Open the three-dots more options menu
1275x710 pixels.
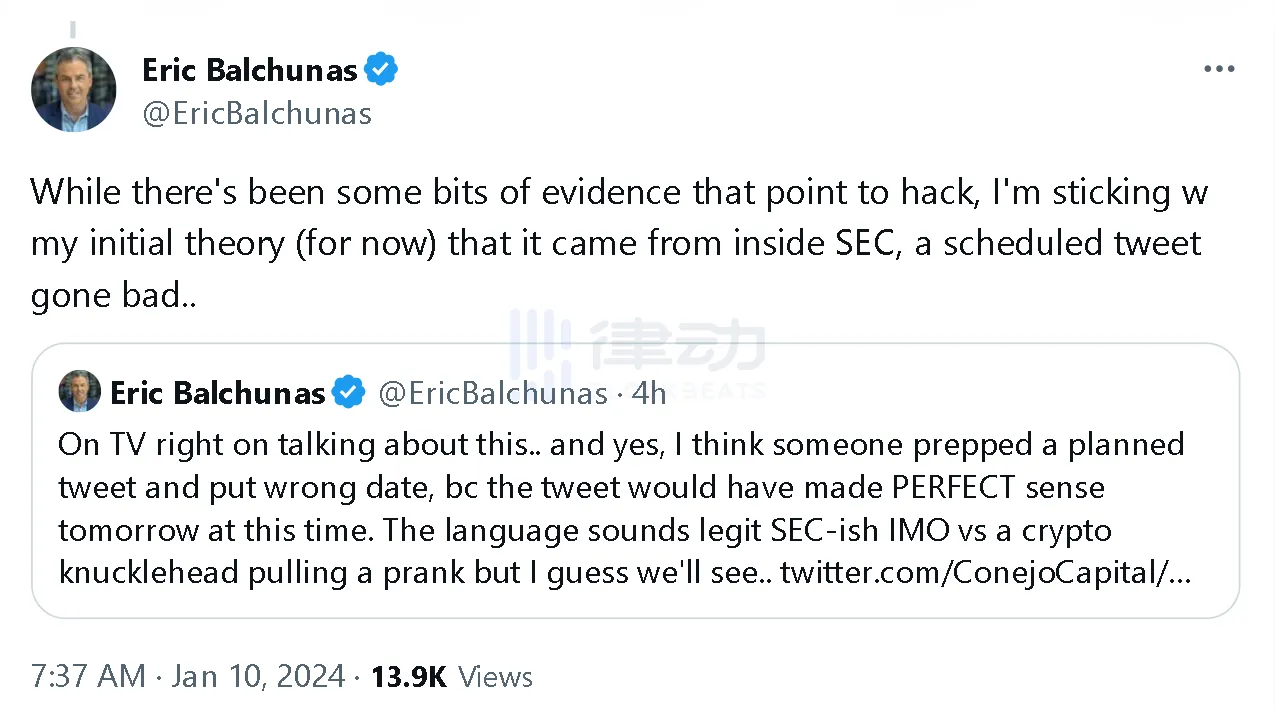tap(1219, 70)
